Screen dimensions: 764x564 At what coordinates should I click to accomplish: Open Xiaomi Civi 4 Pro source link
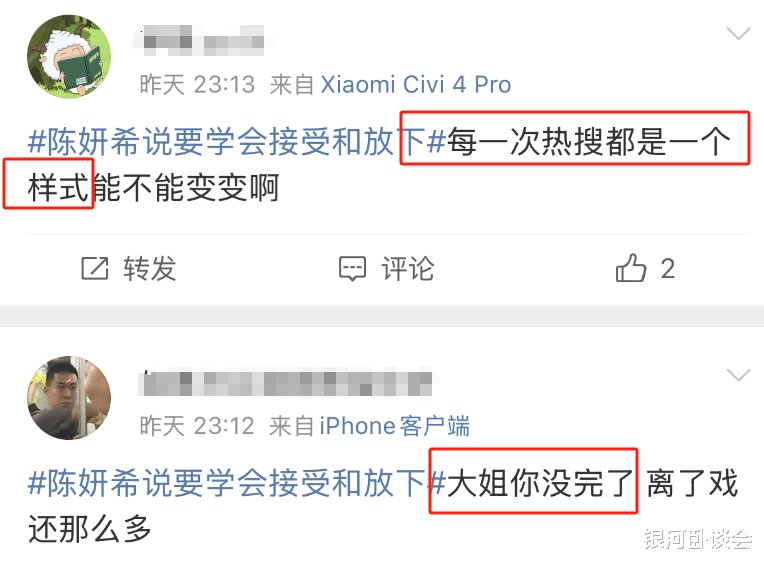click(x=416, y=85)
